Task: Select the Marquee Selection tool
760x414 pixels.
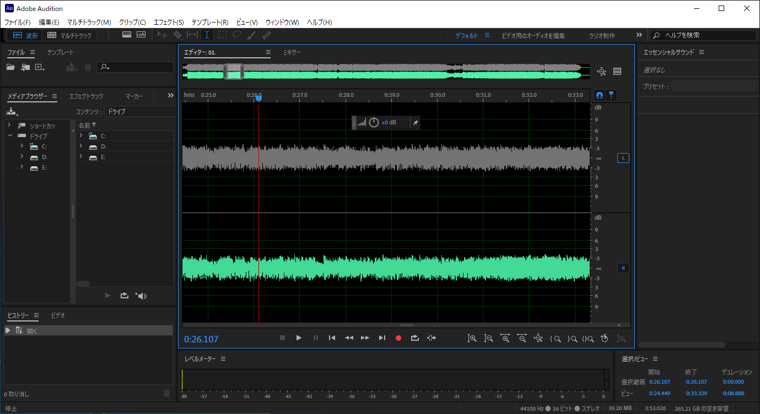Action: (222, 35)
